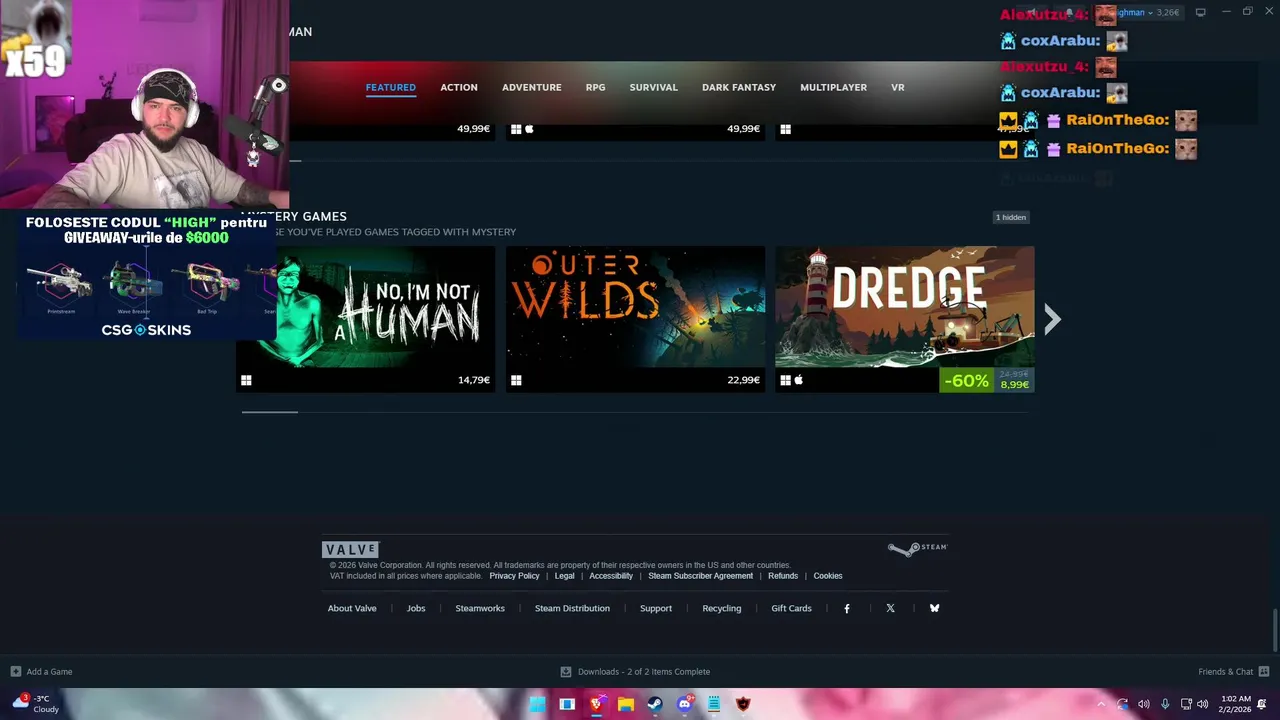Click the Add a Game label

49,672
